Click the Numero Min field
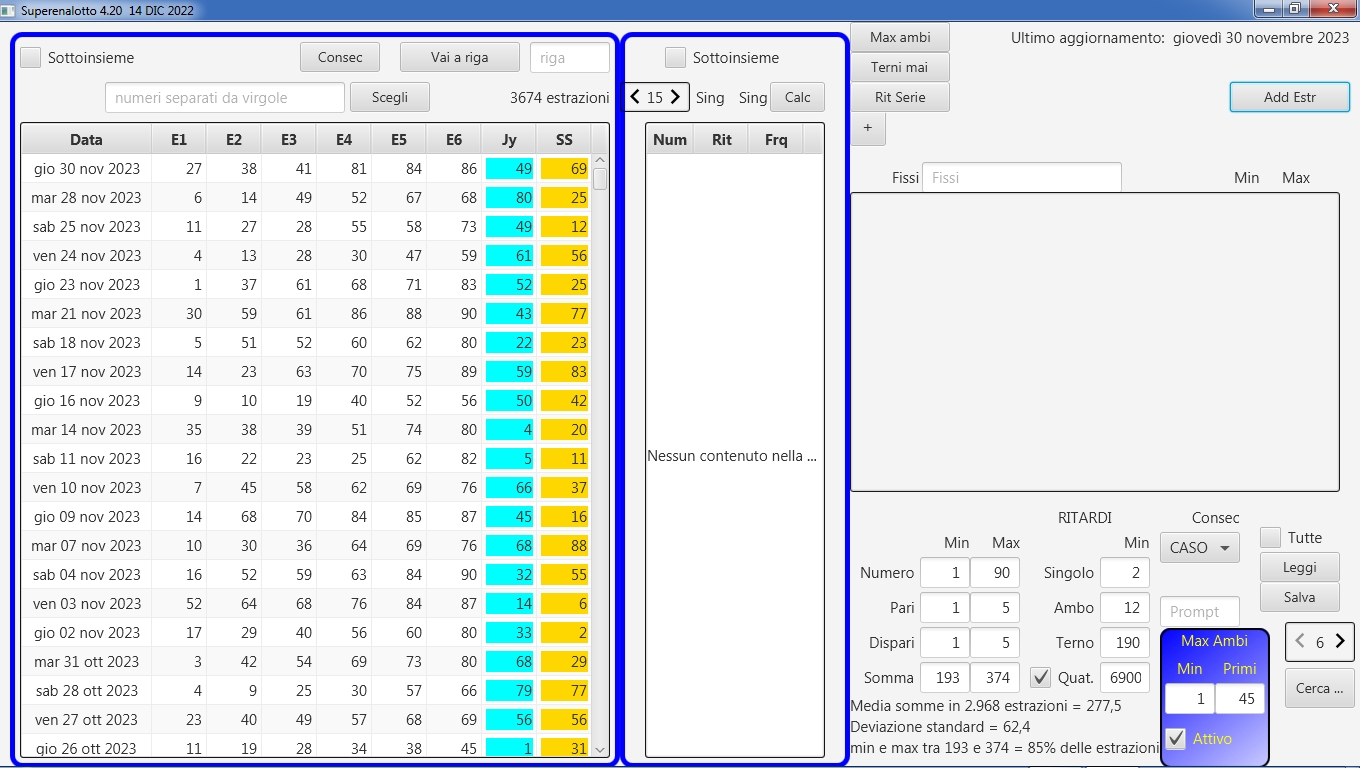Screen dimensions: 1360x768 (x=945, y=573)
